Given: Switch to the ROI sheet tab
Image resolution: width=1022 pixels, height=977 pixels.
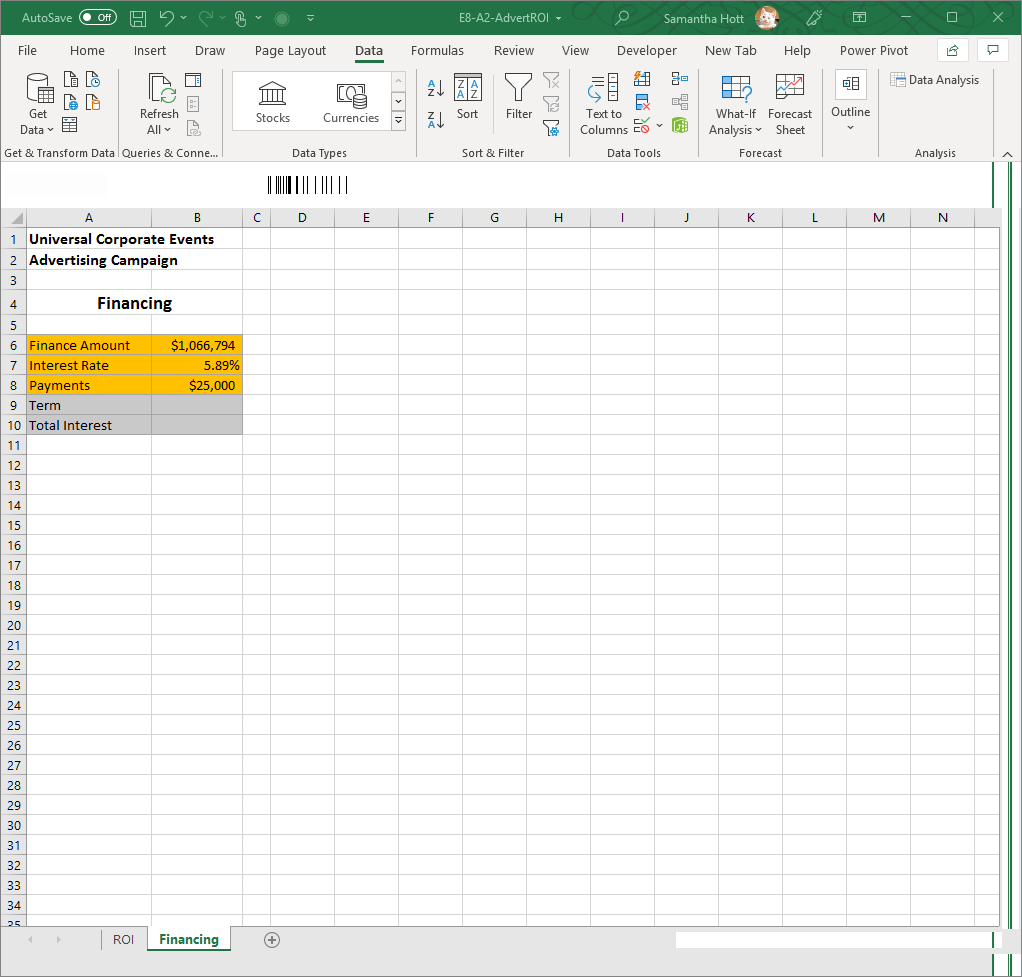Looking at the screenshot, I should pos(123,939).
